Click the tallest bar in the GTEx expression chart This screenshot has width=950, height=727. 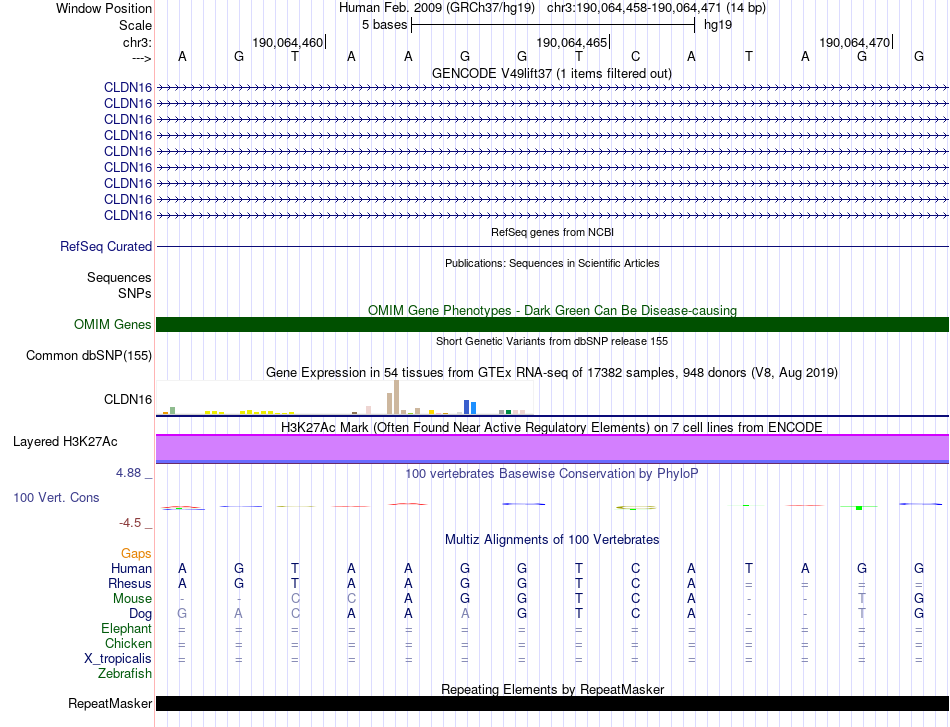coord(398,396)
